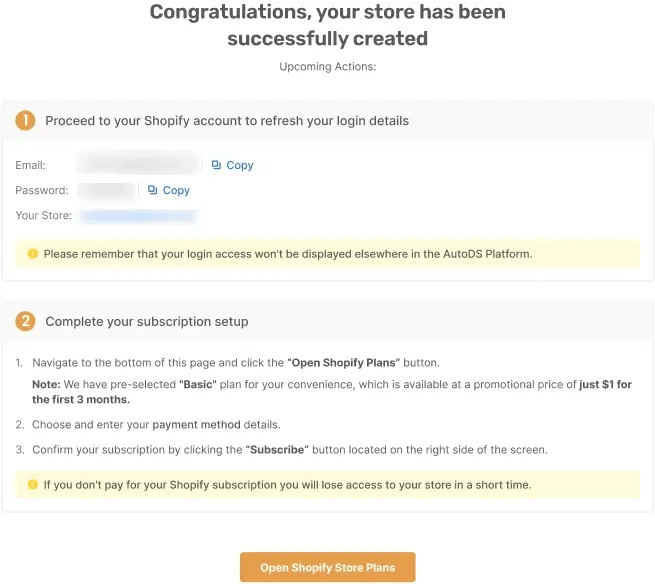Click the 'Proceed to your Shopify account' heading

(x=227, y=121)
